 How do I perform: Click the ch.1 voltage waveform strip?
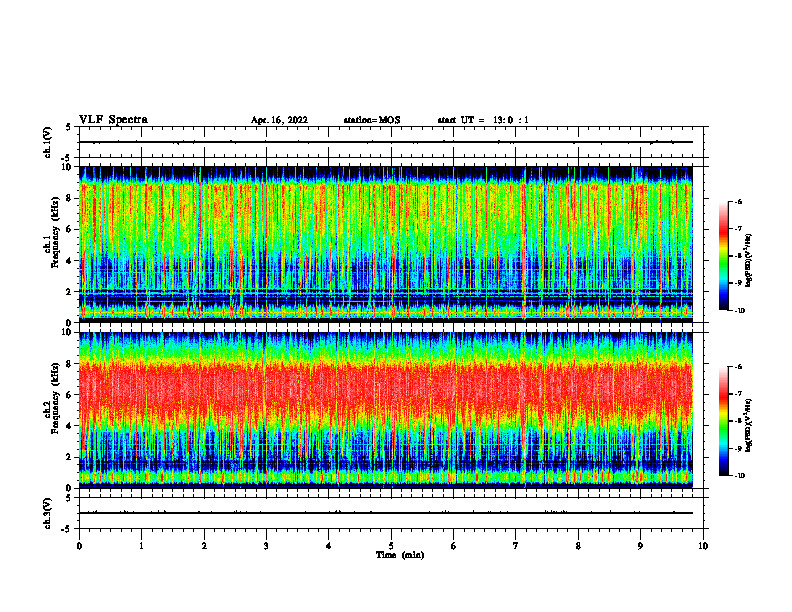point(391,142)
